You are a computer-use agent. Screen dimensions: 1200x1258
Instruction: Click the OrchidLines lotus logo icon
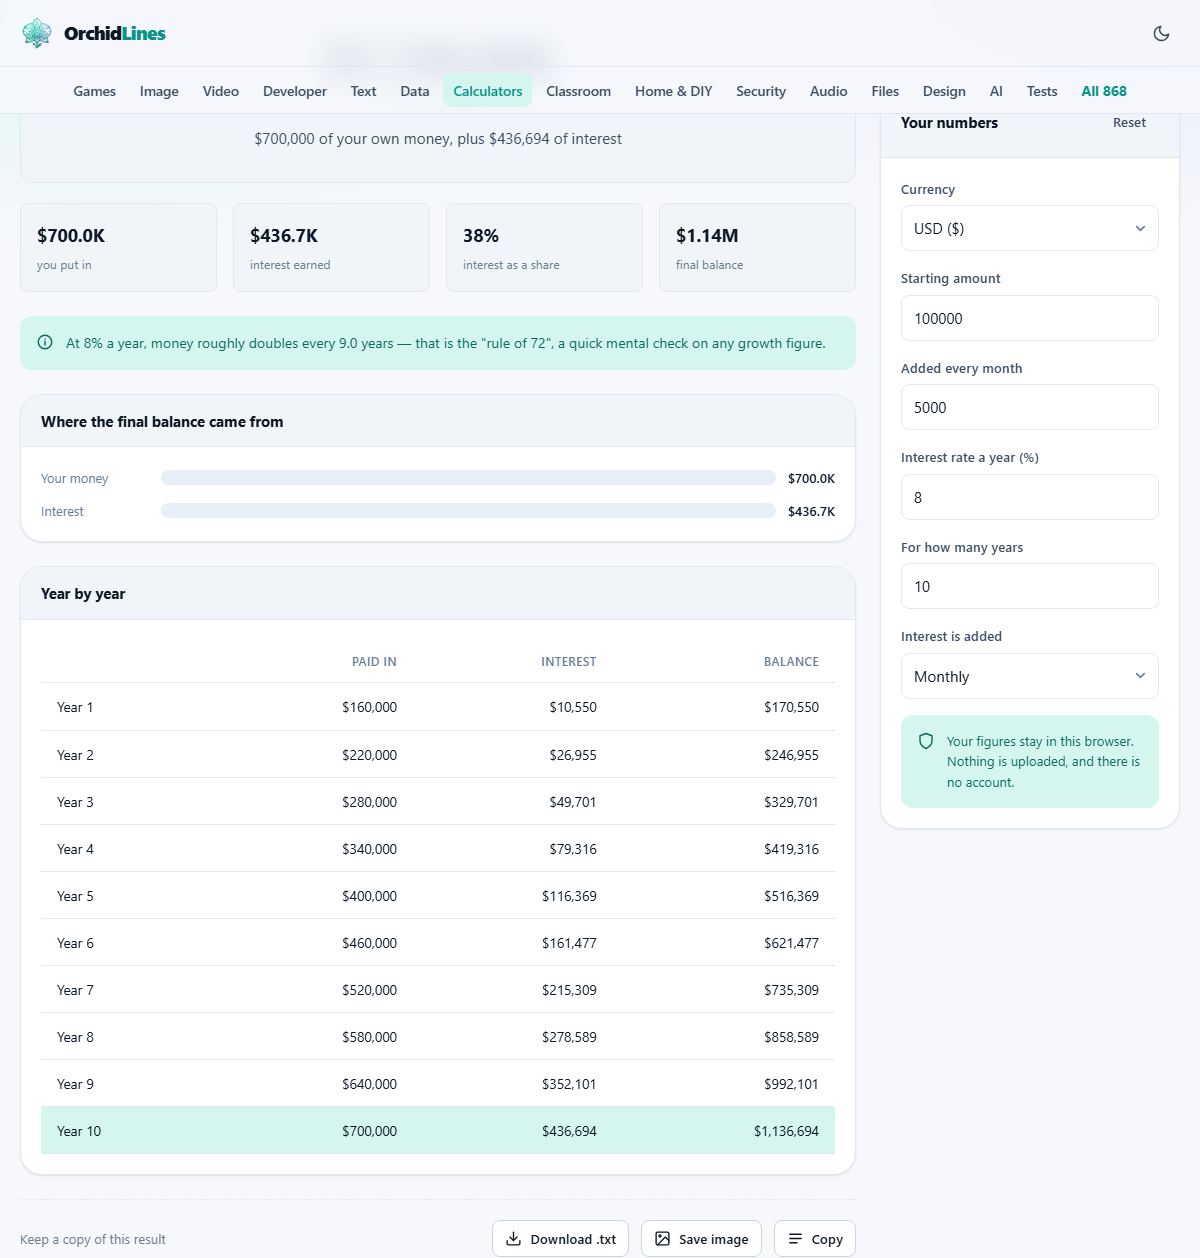[37, 33]
